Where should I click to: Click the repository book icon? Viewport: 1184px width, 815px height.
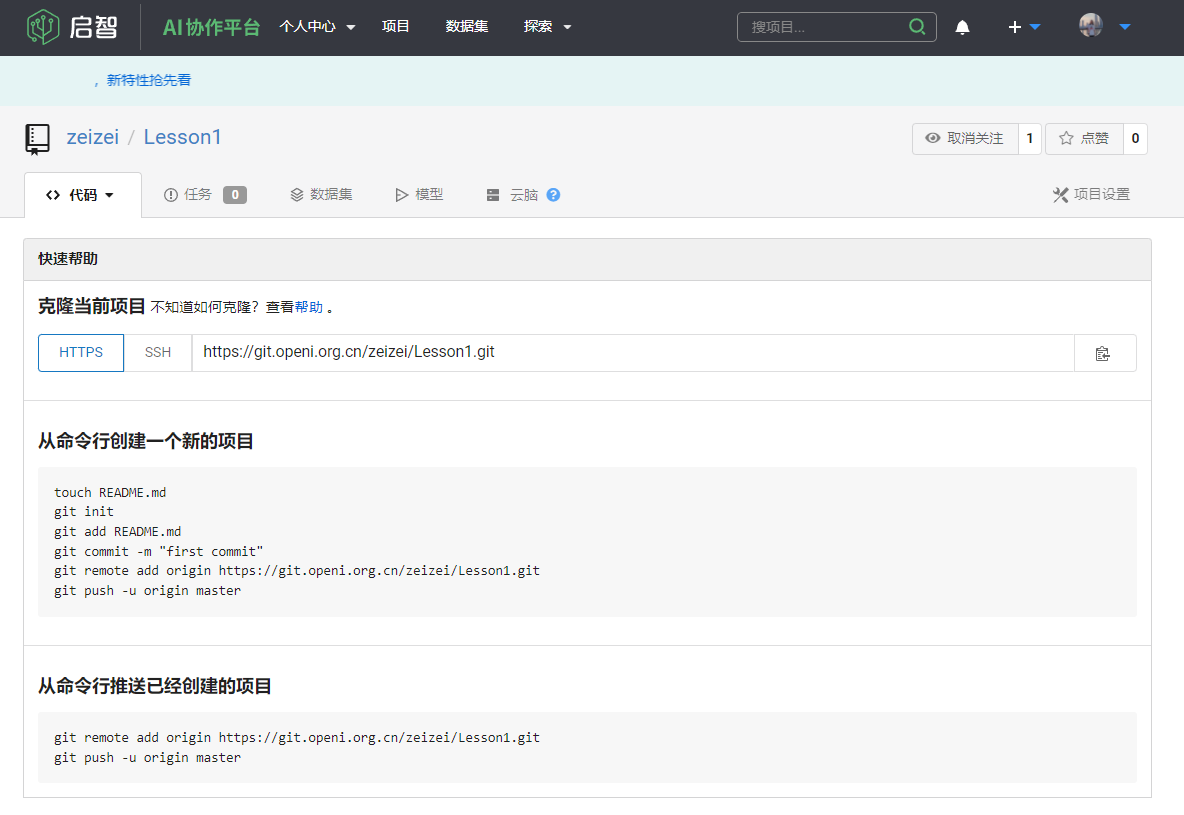[x=37, y=139]
